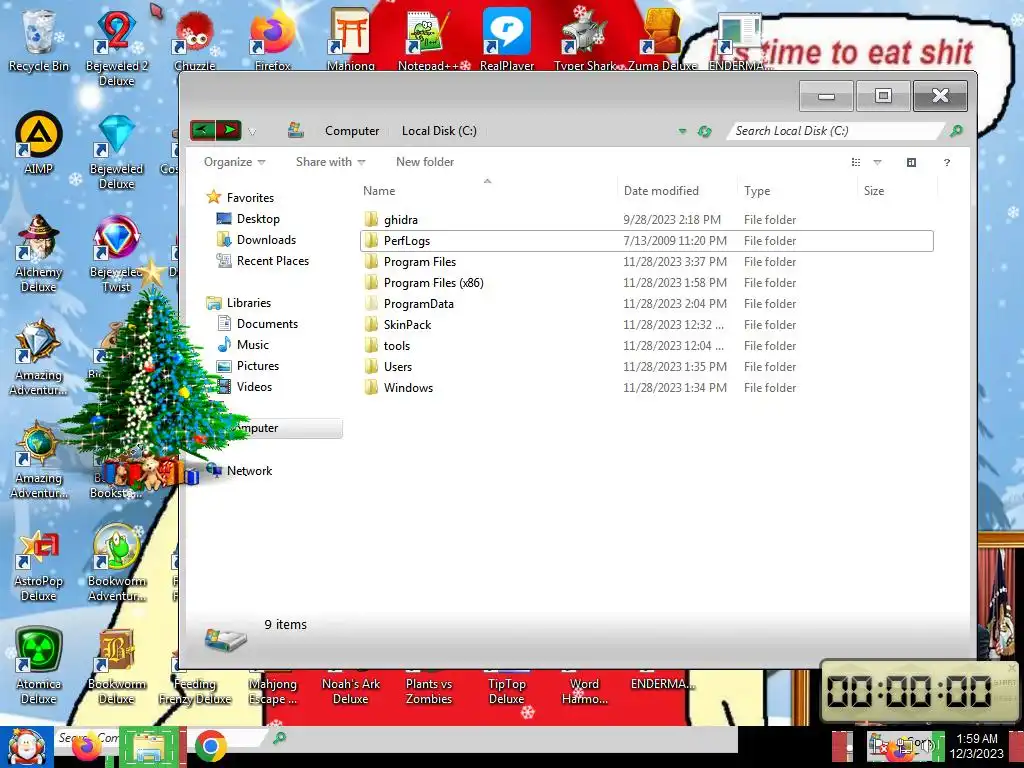Open the Mahjong desktop shortcut
Screen dimensions: 1024x768
[351, 39]
